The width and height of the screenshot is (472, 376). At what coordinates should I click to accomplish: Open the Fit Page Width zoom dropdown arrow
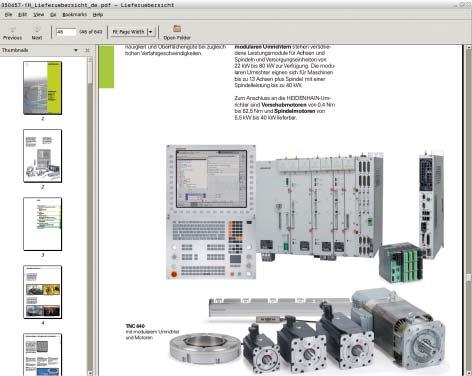(150, 32)
